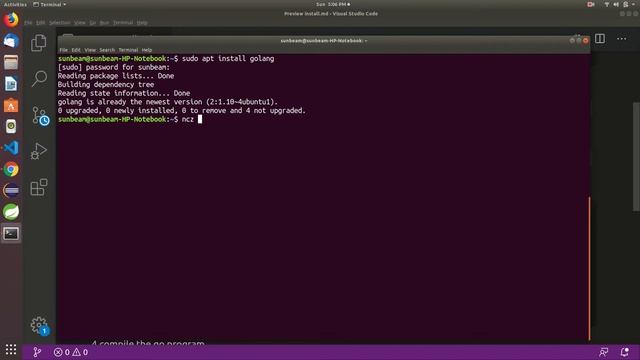Open More Actions ellipsis in VS Code editor
The image size is (640, 360).
pyautogui.click(x=621, y=38)
